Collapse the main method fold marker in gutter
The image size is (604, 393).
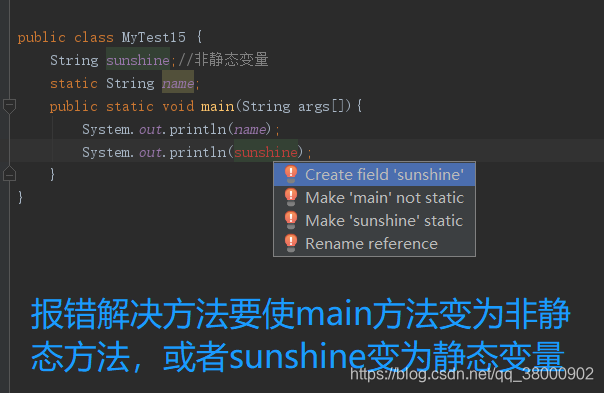9,106
